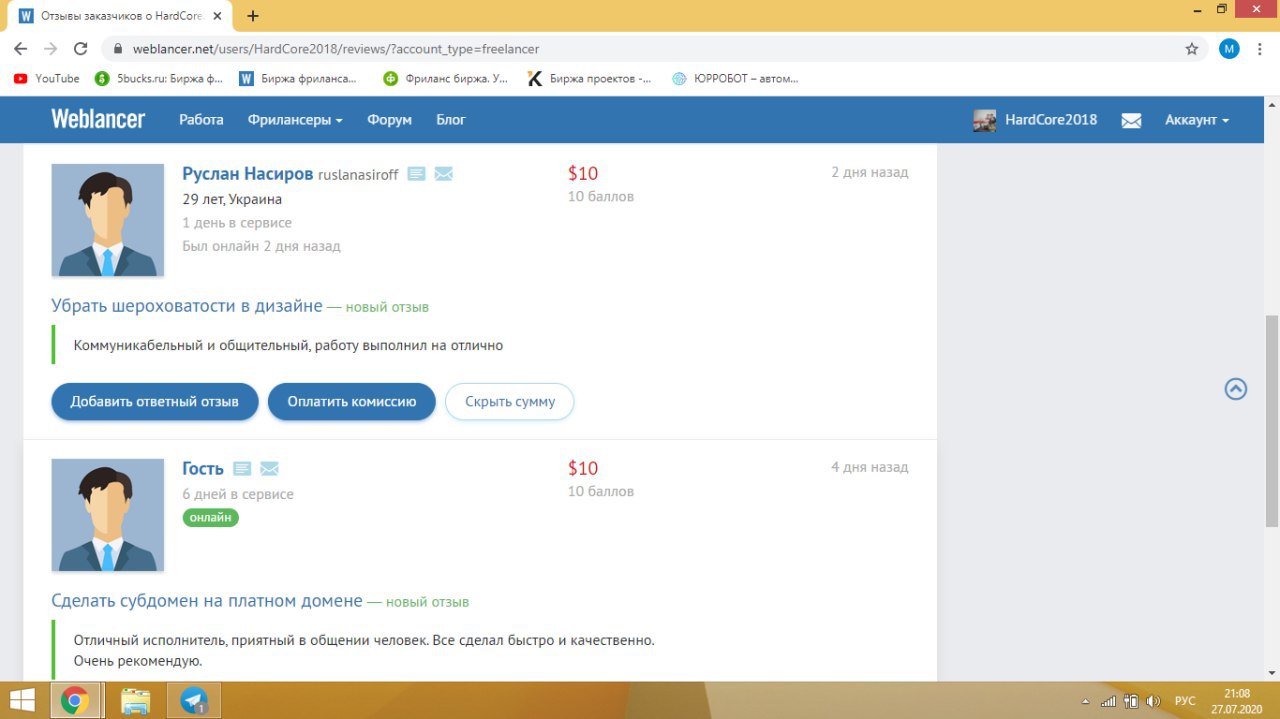The height and width of the screenshot is (719, 1280).
Task: Click the Скрыть сумму button
Action: pyautogui.click(x=510, y=401)
